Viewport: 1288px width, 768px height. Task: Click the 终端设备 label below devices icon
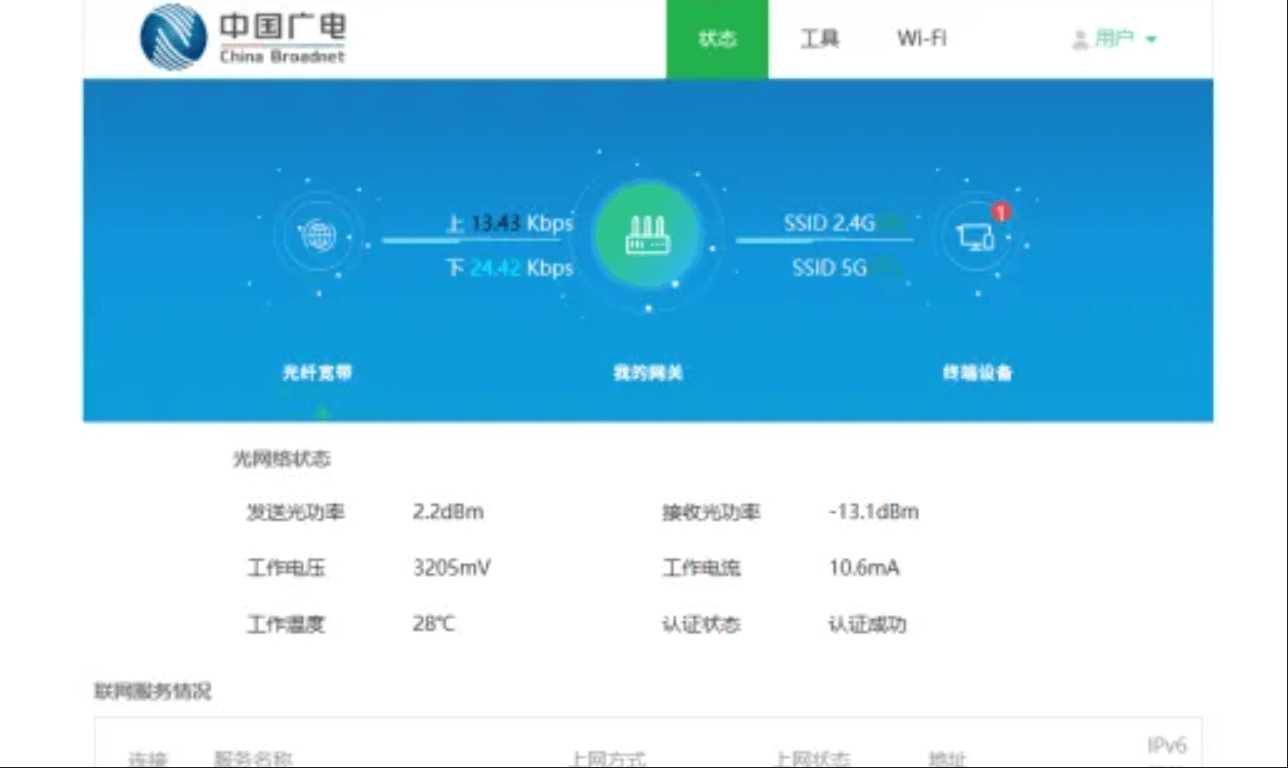coord(977,371)
